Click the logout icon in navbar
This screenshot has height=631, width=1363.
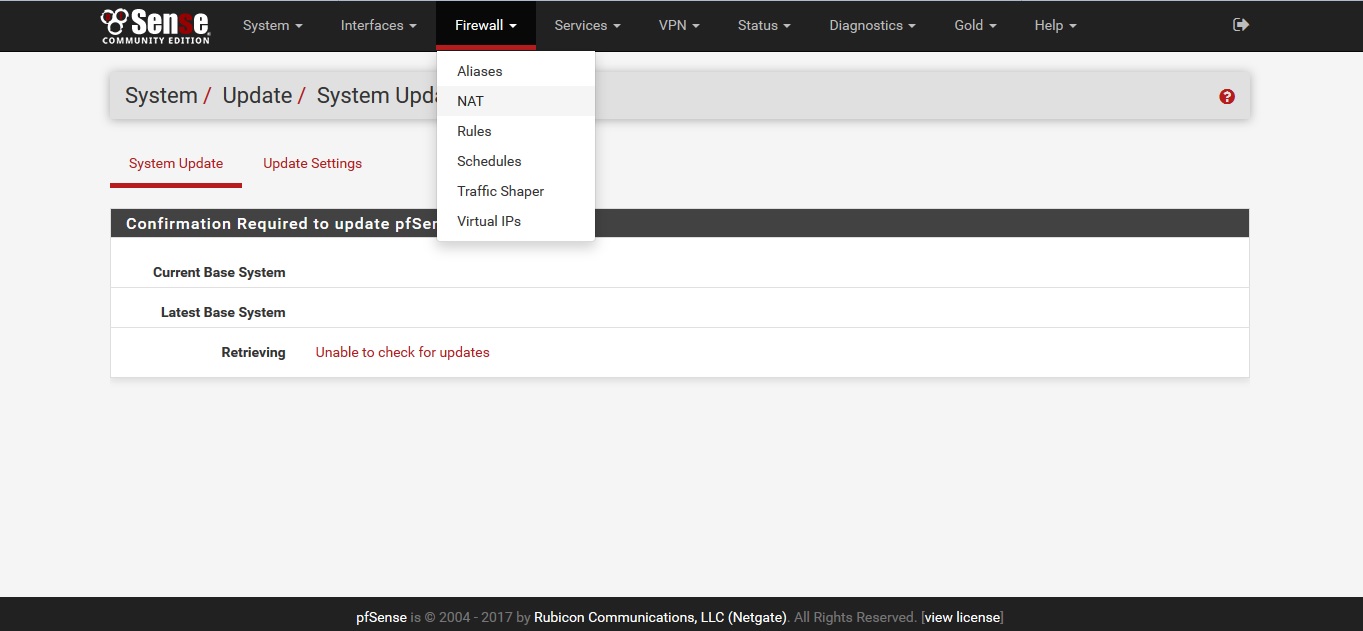tap(1241, 25)
